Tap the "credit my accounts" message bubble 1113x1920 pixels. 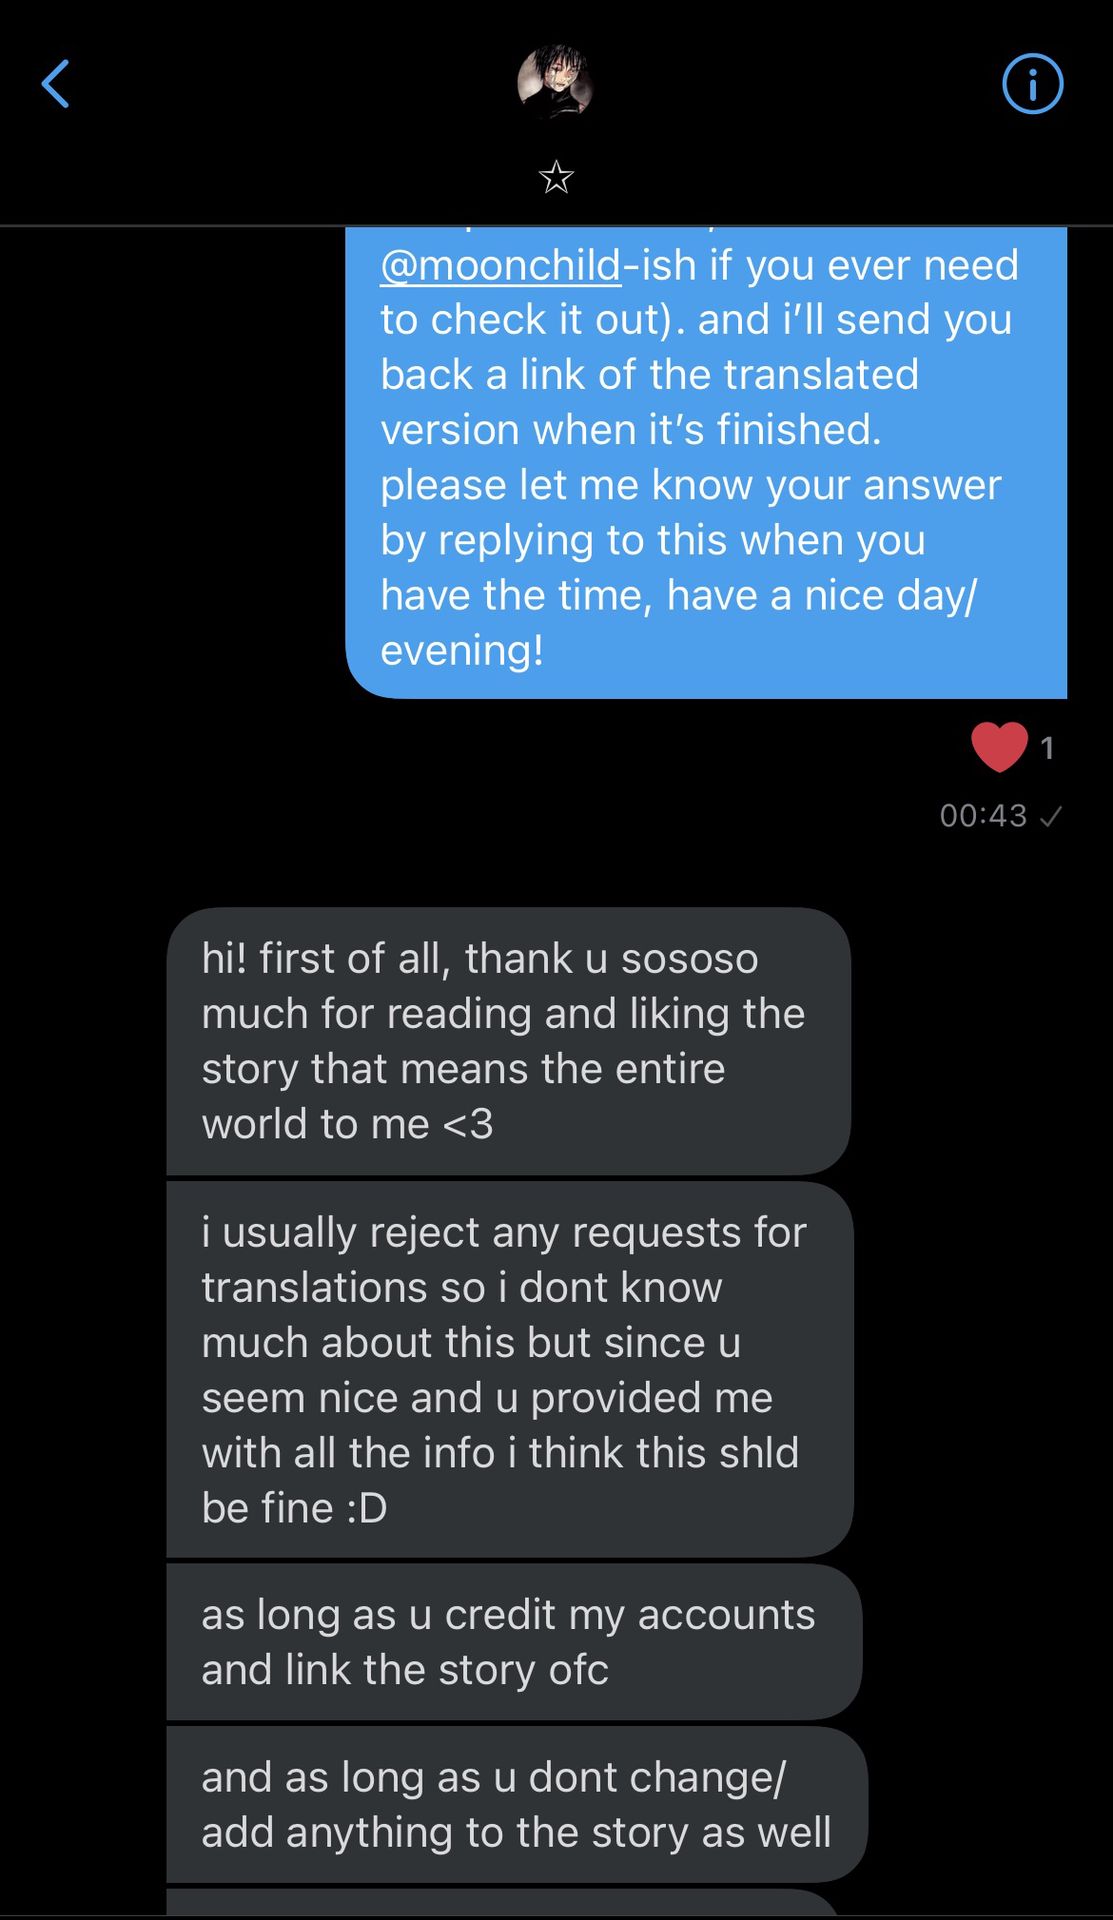(513, 1641)
